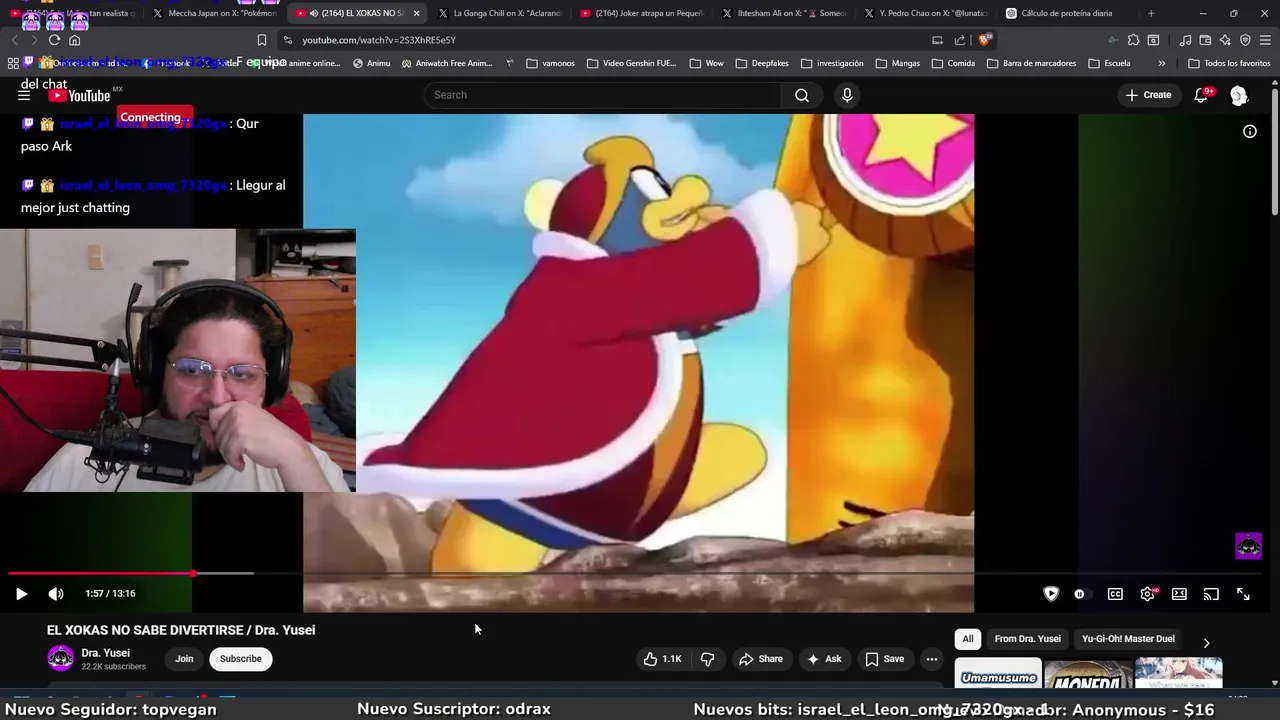Viewport: 1280px width, 720px height.
Task: Open Aniwatch Free Anime bookmark
Action: pyautogui.click(x=446, y=63)
